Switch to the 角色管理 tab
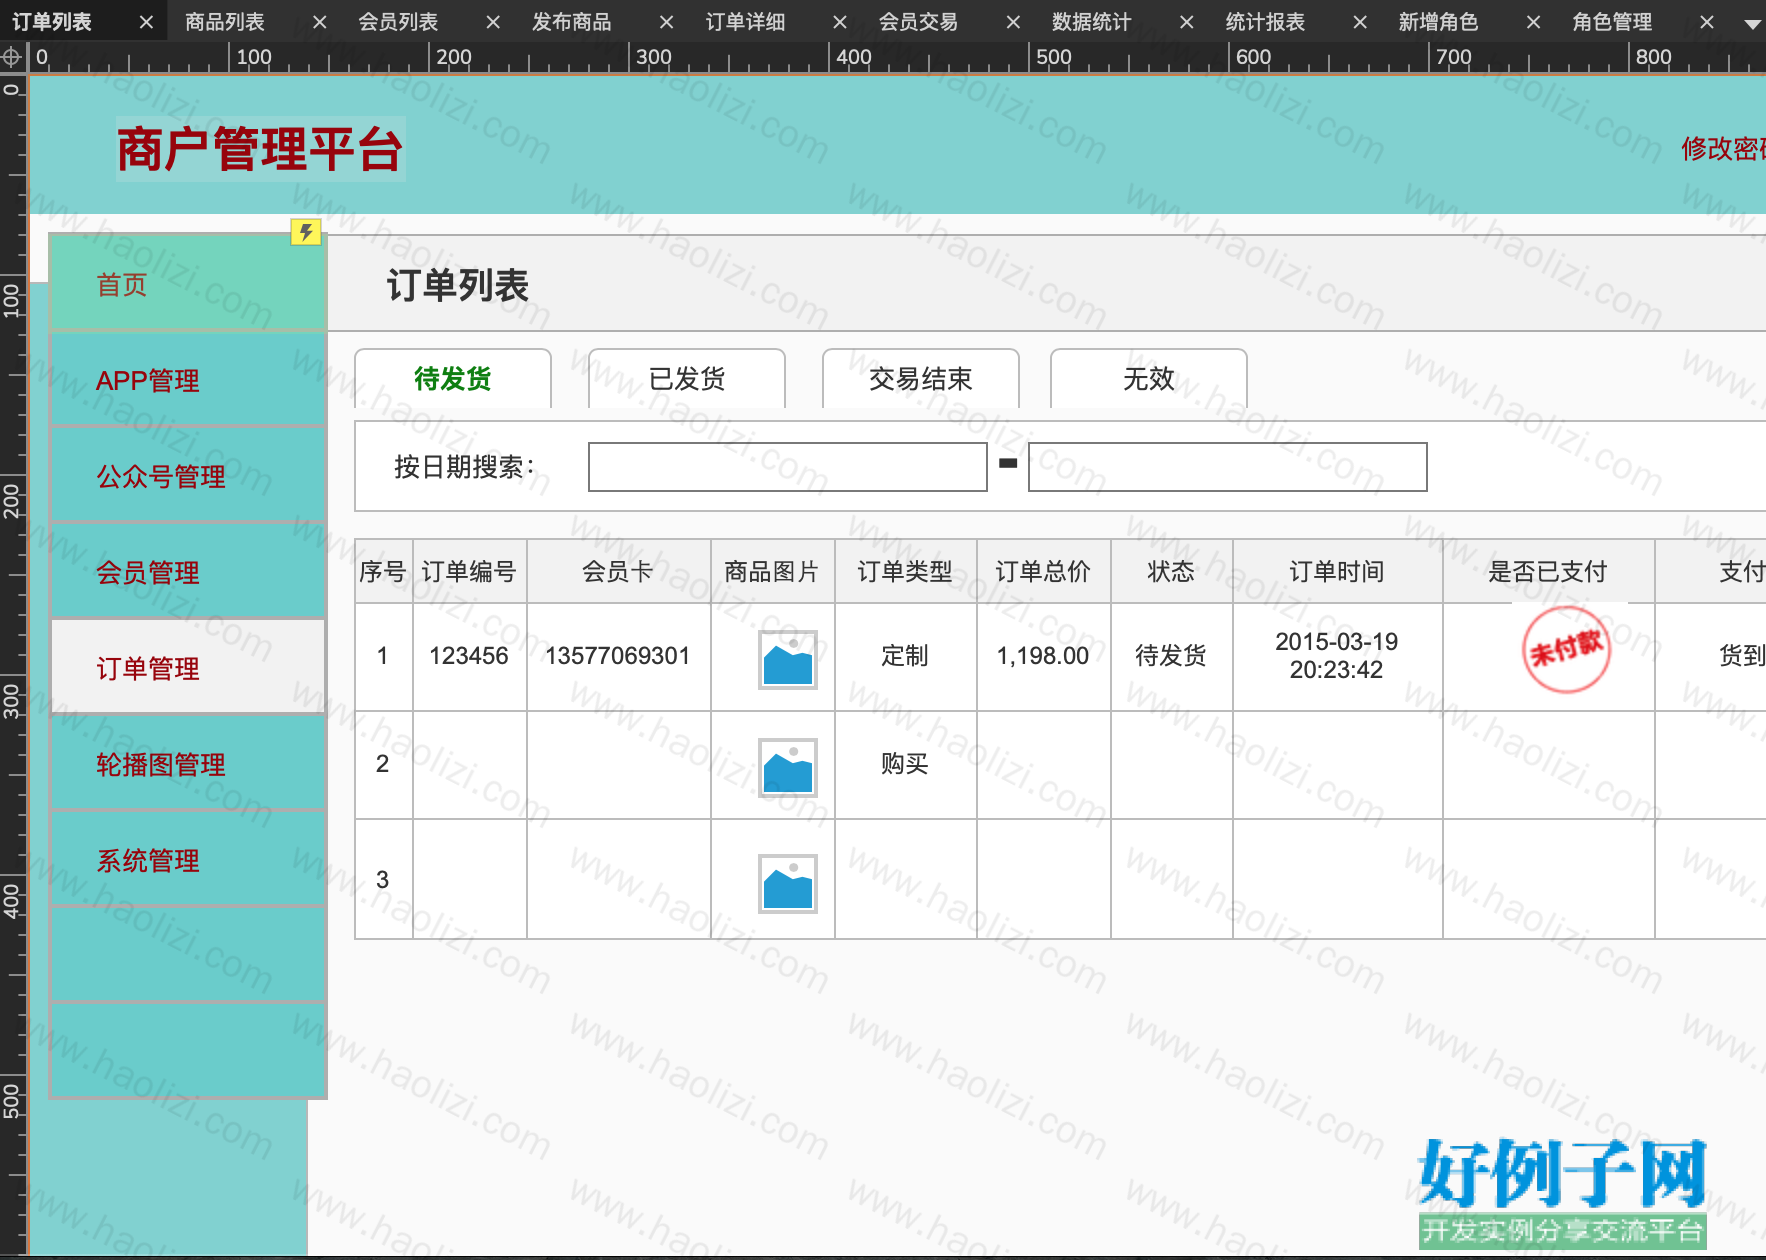Viewport: 1766px width, 1260px height. [1612, 21]
